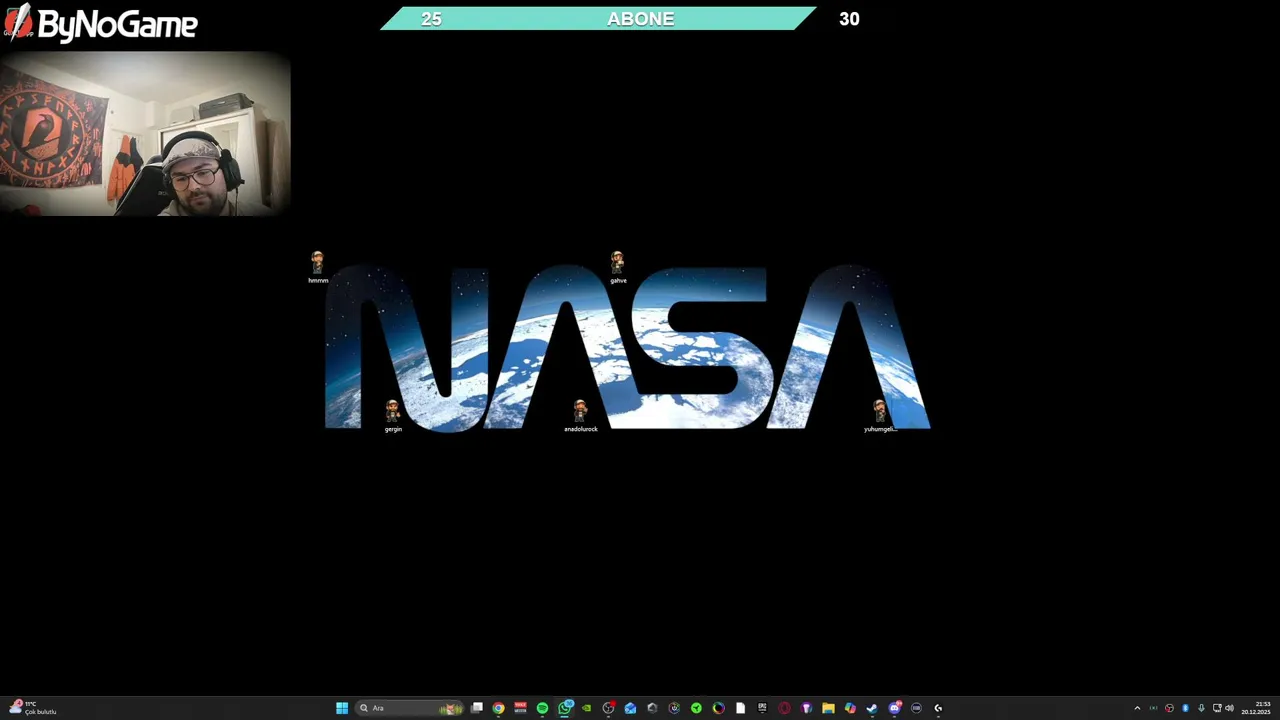Open the yuhumgeli desktop shortcut
This screenshot has height=720, width=1280.
880,416
